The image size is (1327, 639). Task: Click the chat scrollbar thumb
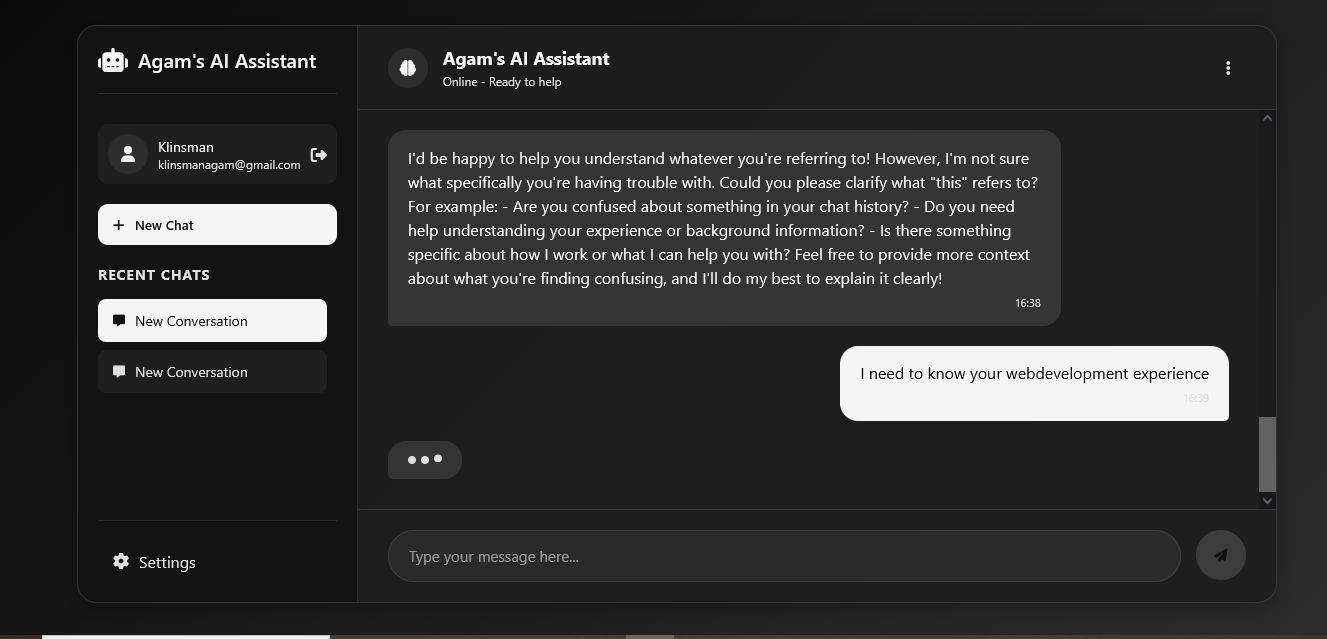tap(1267, 454)
